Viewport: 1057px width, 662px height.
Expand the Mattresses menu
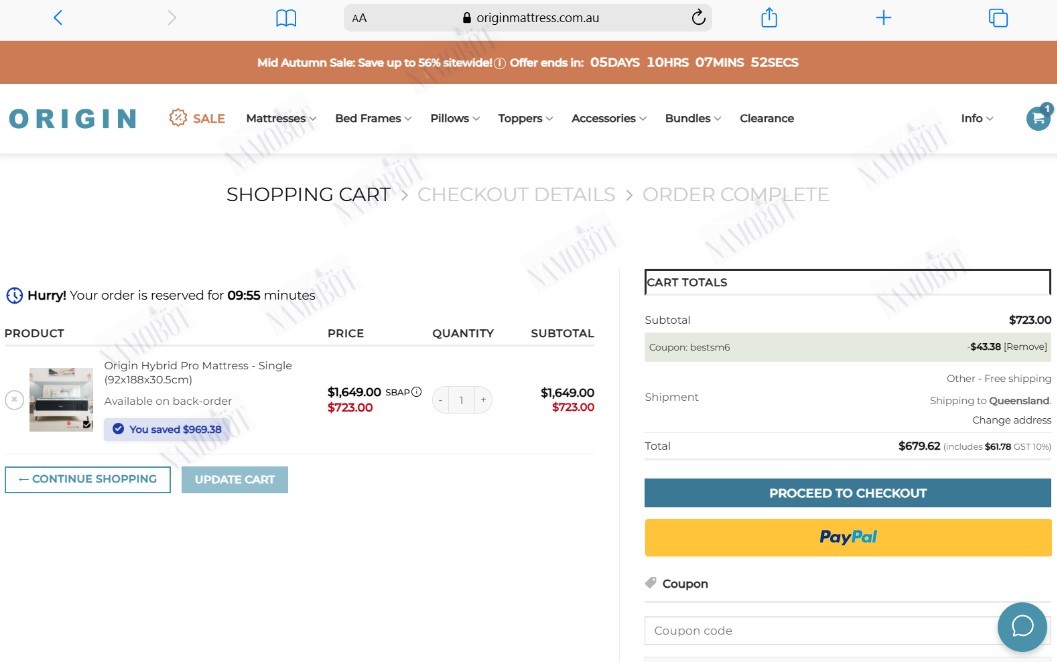click(x=281, y=118)
